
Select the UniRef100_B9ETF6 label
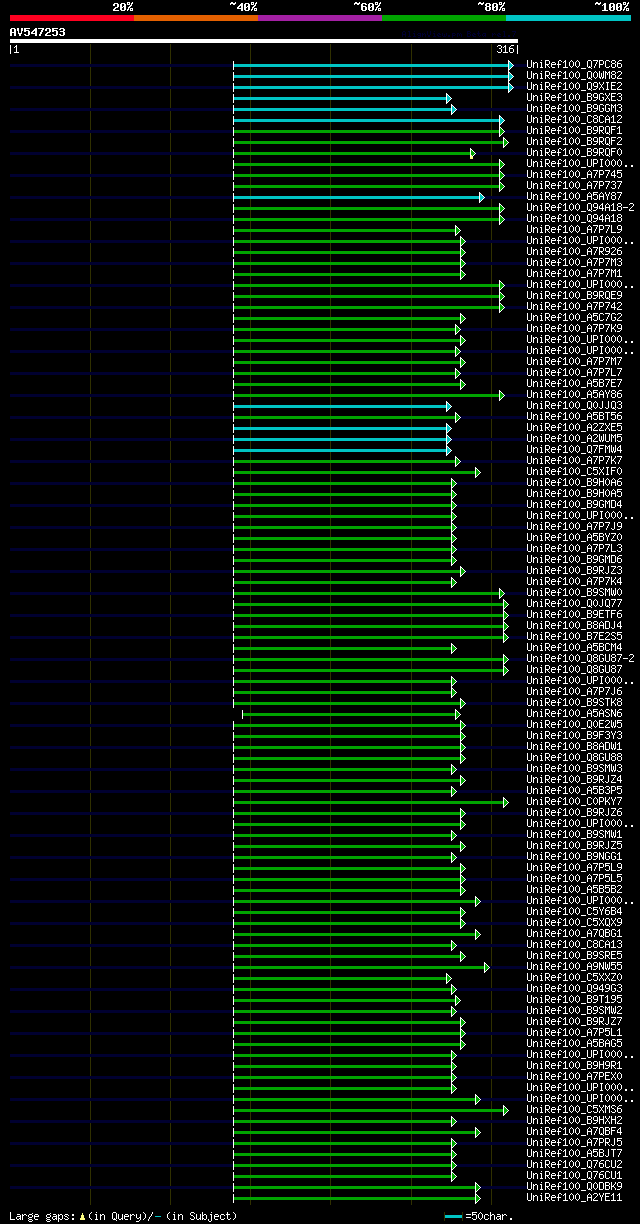click(x=574, y=614)
